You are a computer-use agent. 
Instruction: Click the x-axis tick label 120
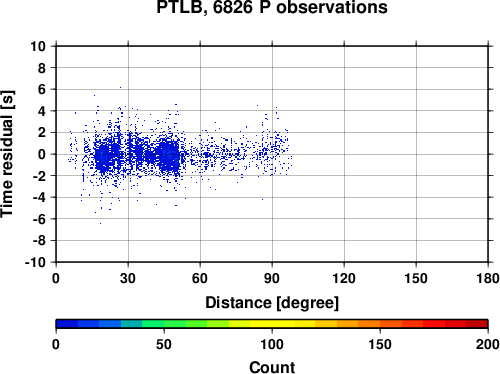coord(344,278)
